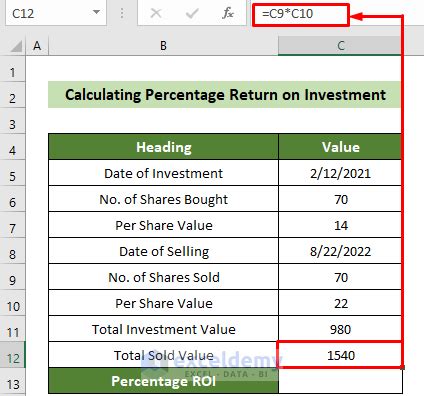The image size is (424, 396).
Task: Click the formula bar options dots handle
Action: (x=122, y=13)
